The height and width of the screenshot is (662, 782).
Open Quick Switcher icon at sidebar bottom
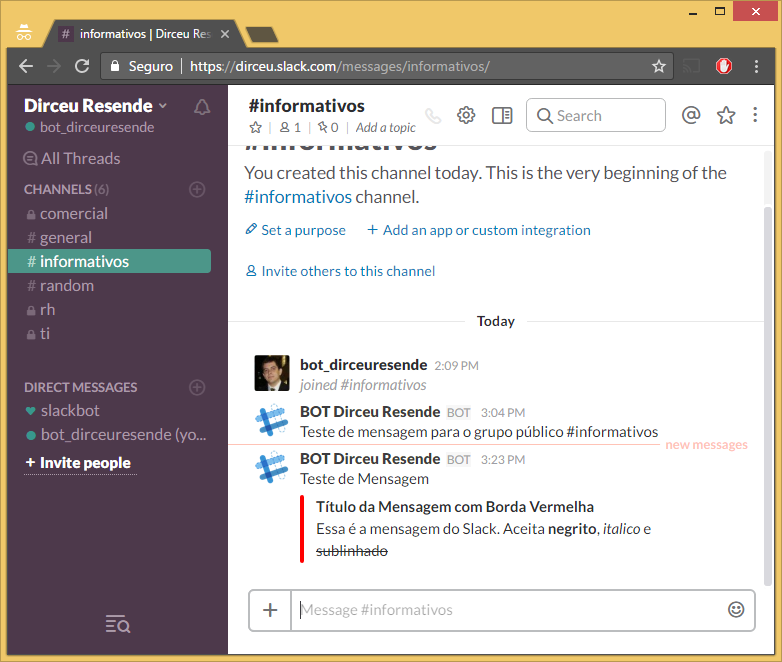[x=118, y=624]
